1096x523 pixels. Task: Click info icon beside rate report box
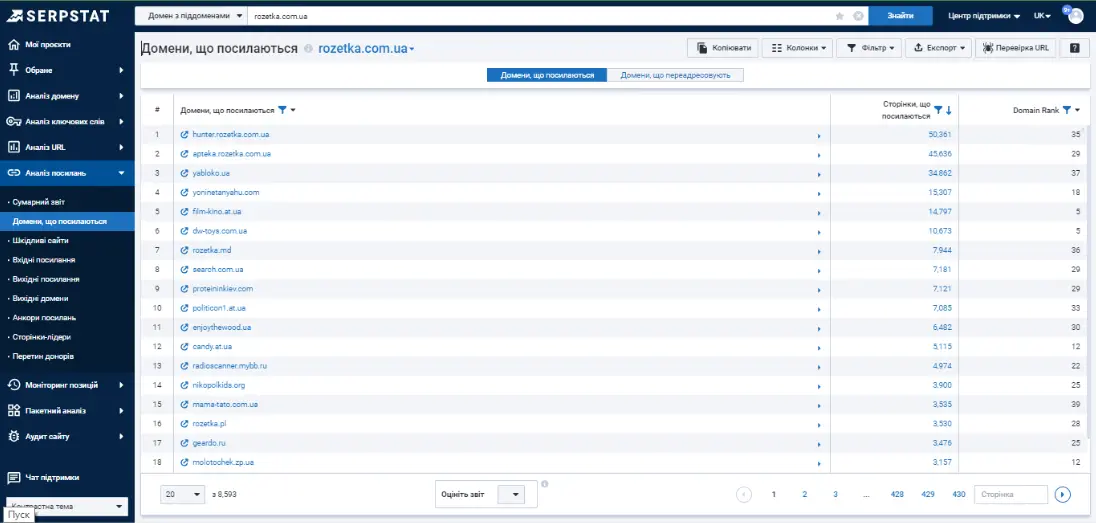(545, 484)
